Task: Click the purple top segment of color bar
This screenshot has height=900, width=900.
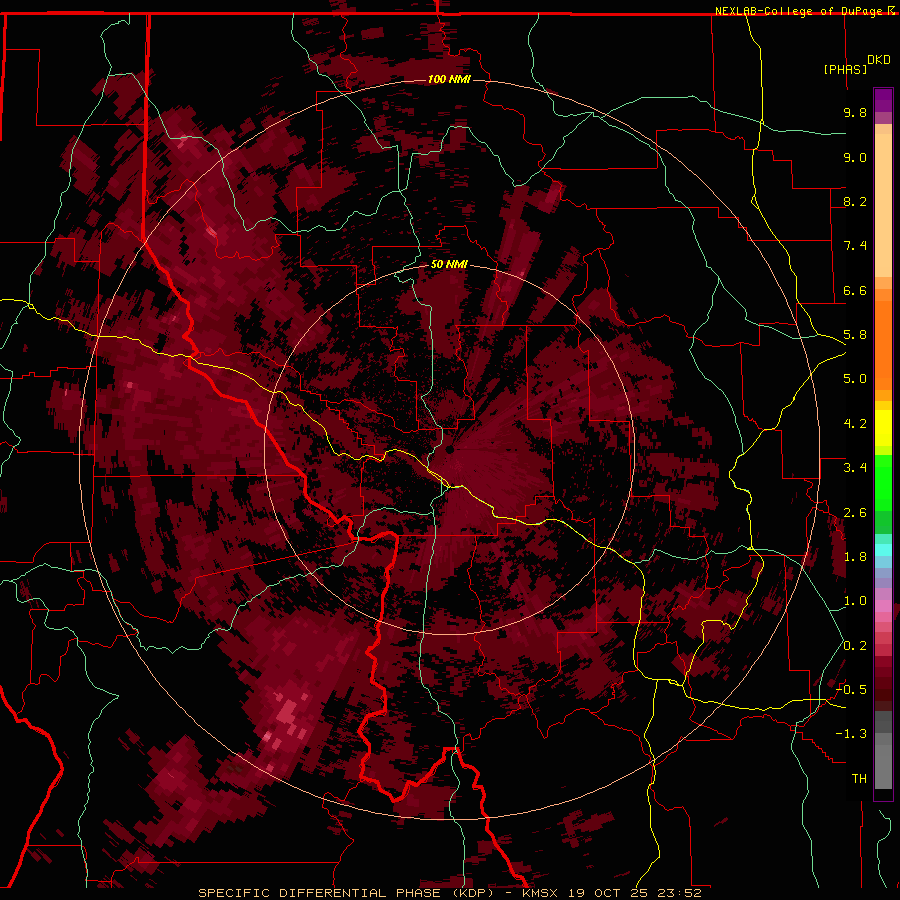Action: point(883,100)
